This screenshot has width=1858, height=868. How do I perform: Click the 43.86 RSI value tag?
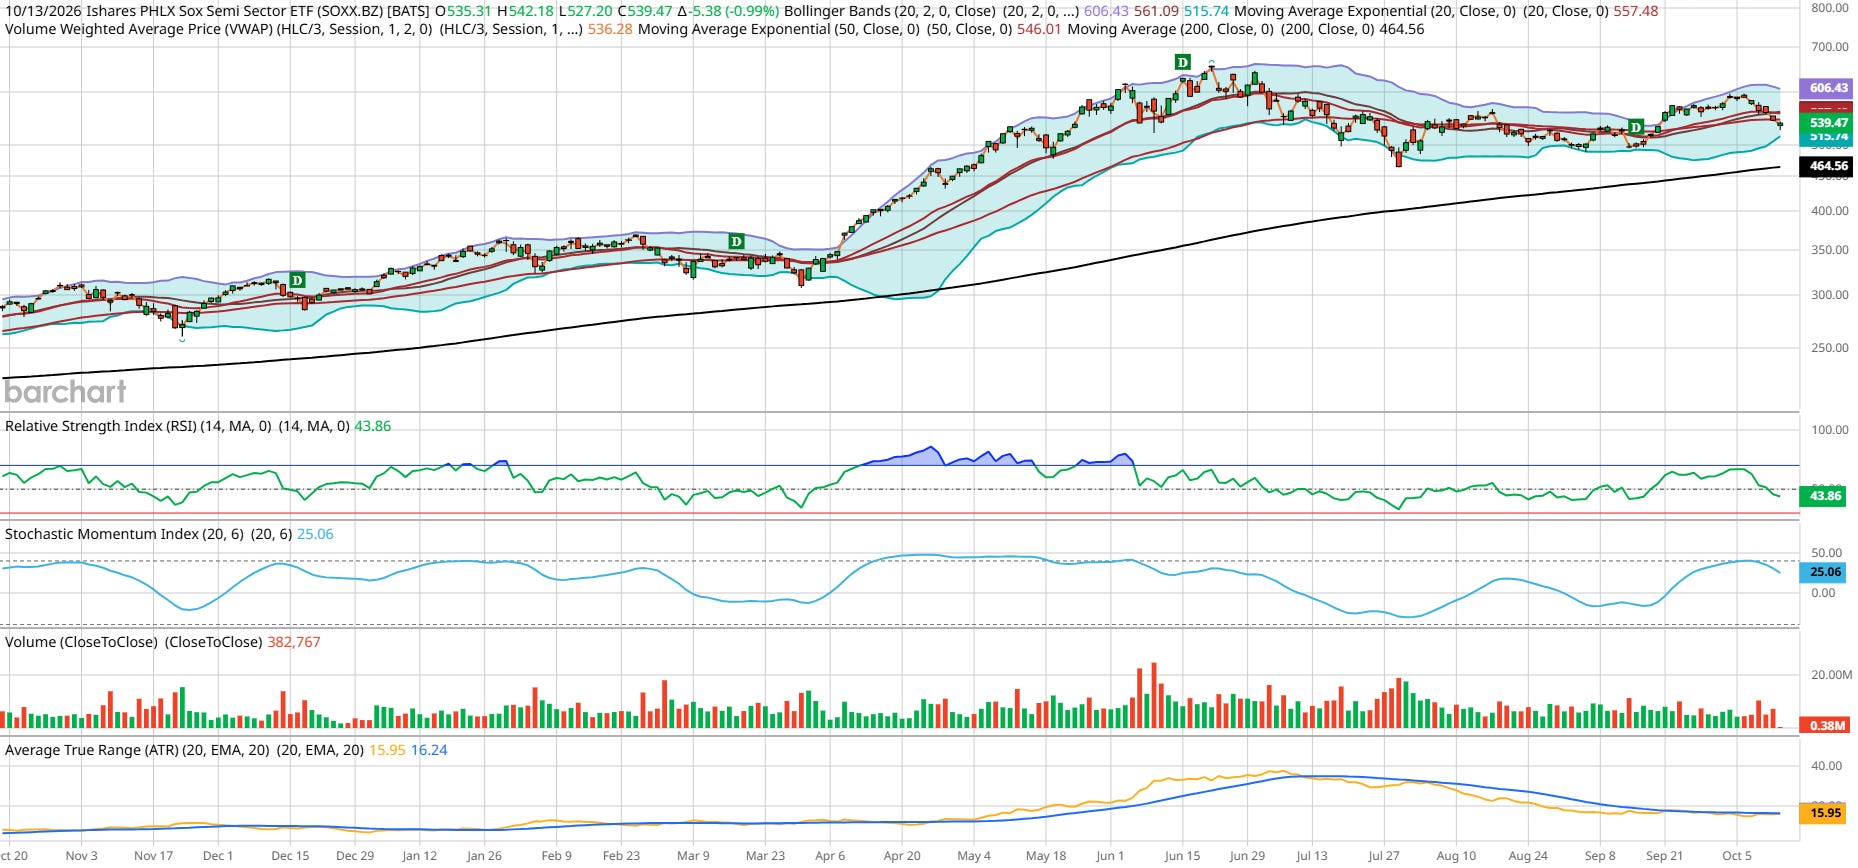[x=1824, y=496]
